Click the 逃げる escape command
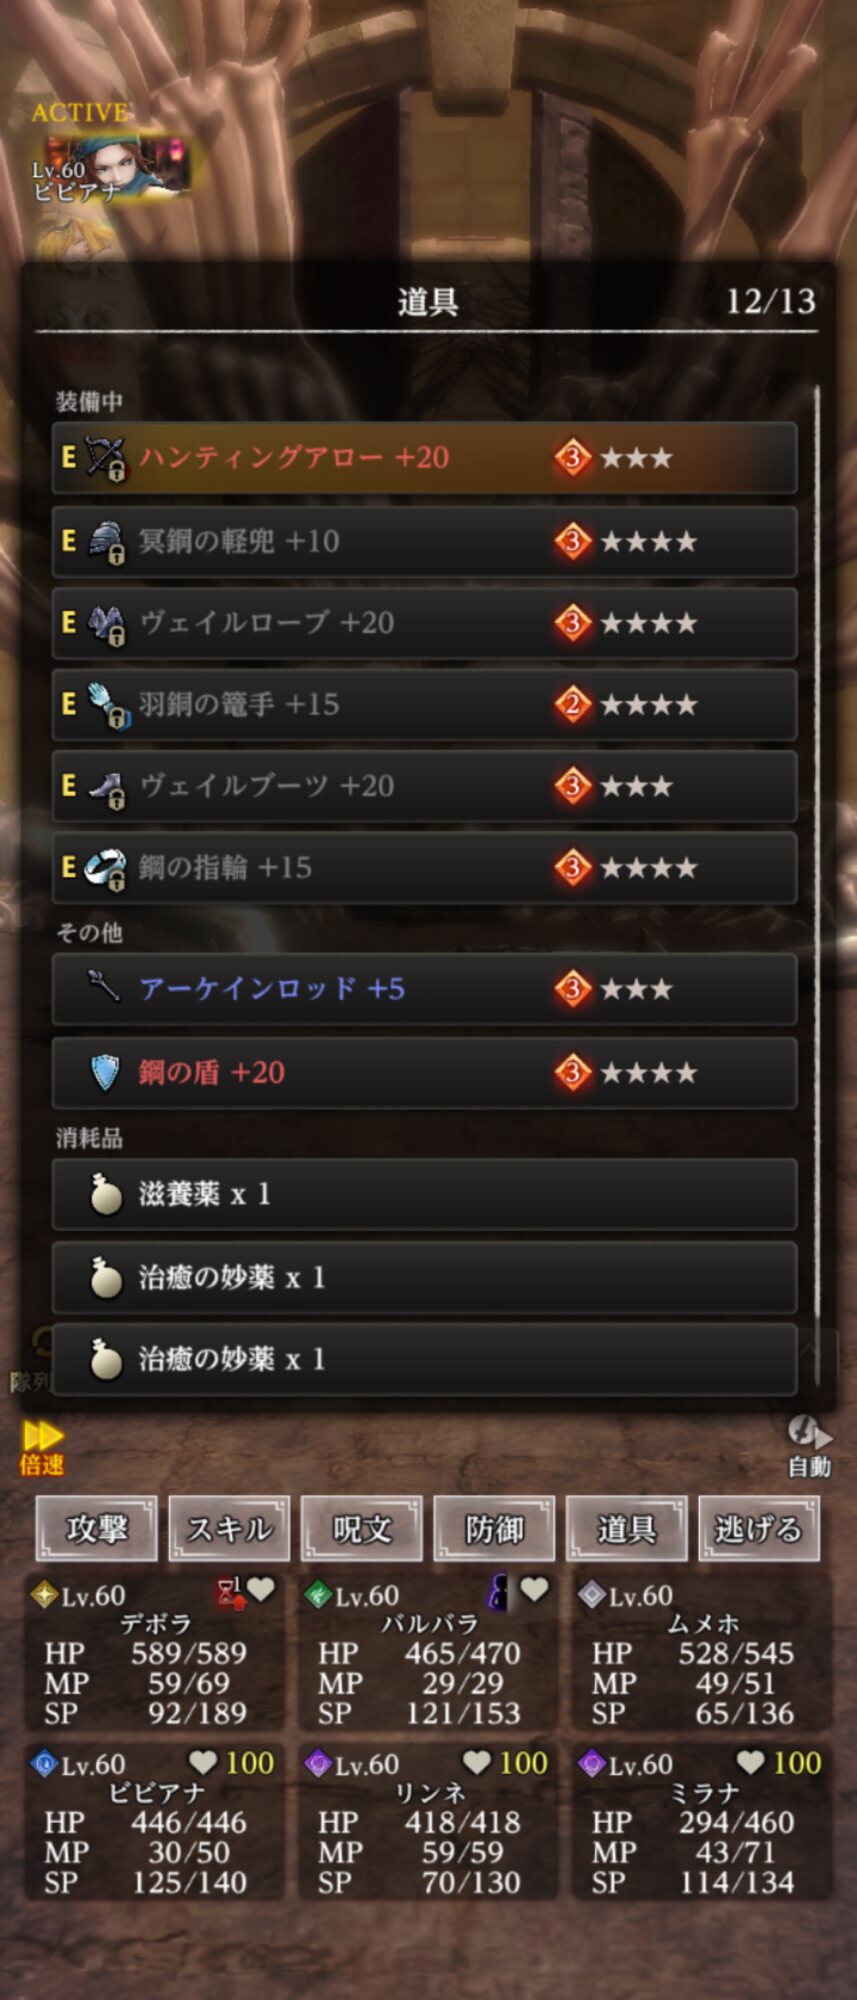The height and width of the screenshot is (2000, 857). 759,1528
